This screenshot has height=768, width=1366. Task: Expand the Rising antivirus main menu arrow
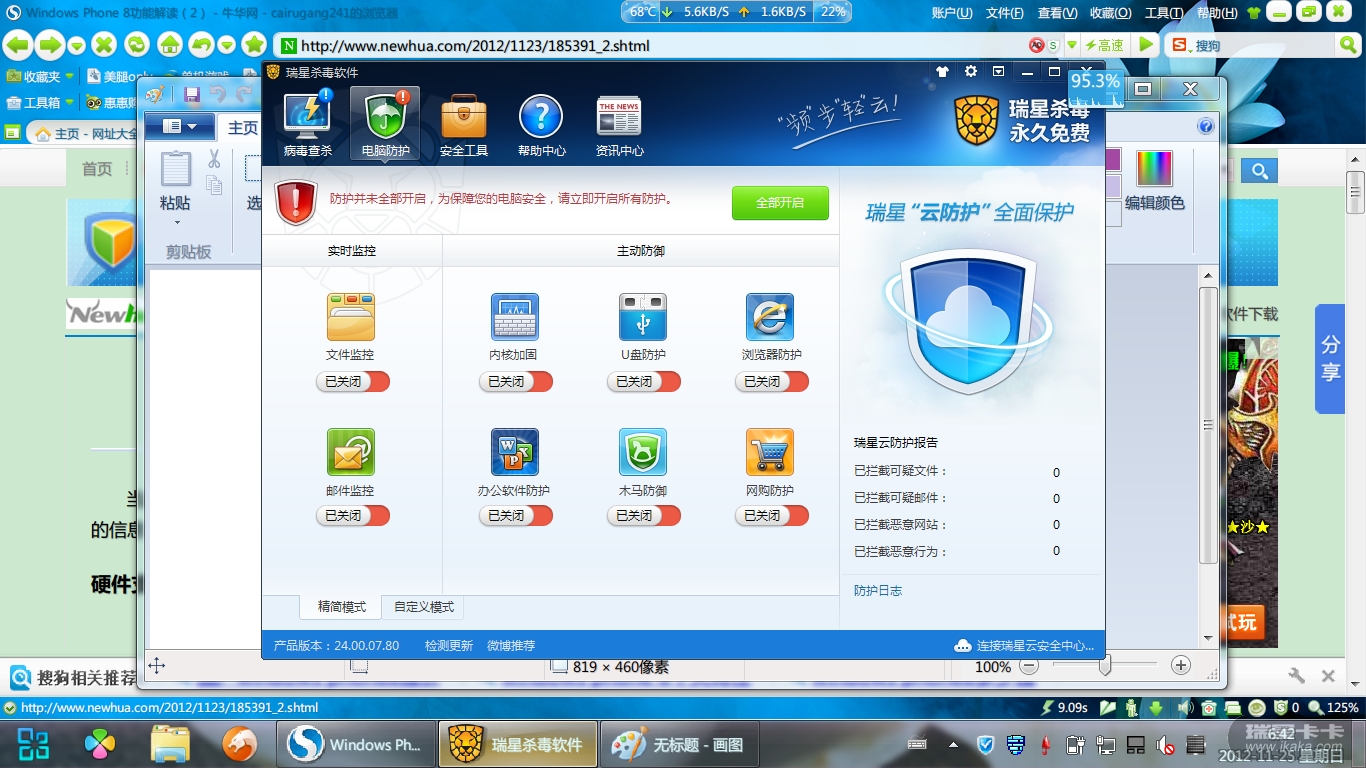998,72
